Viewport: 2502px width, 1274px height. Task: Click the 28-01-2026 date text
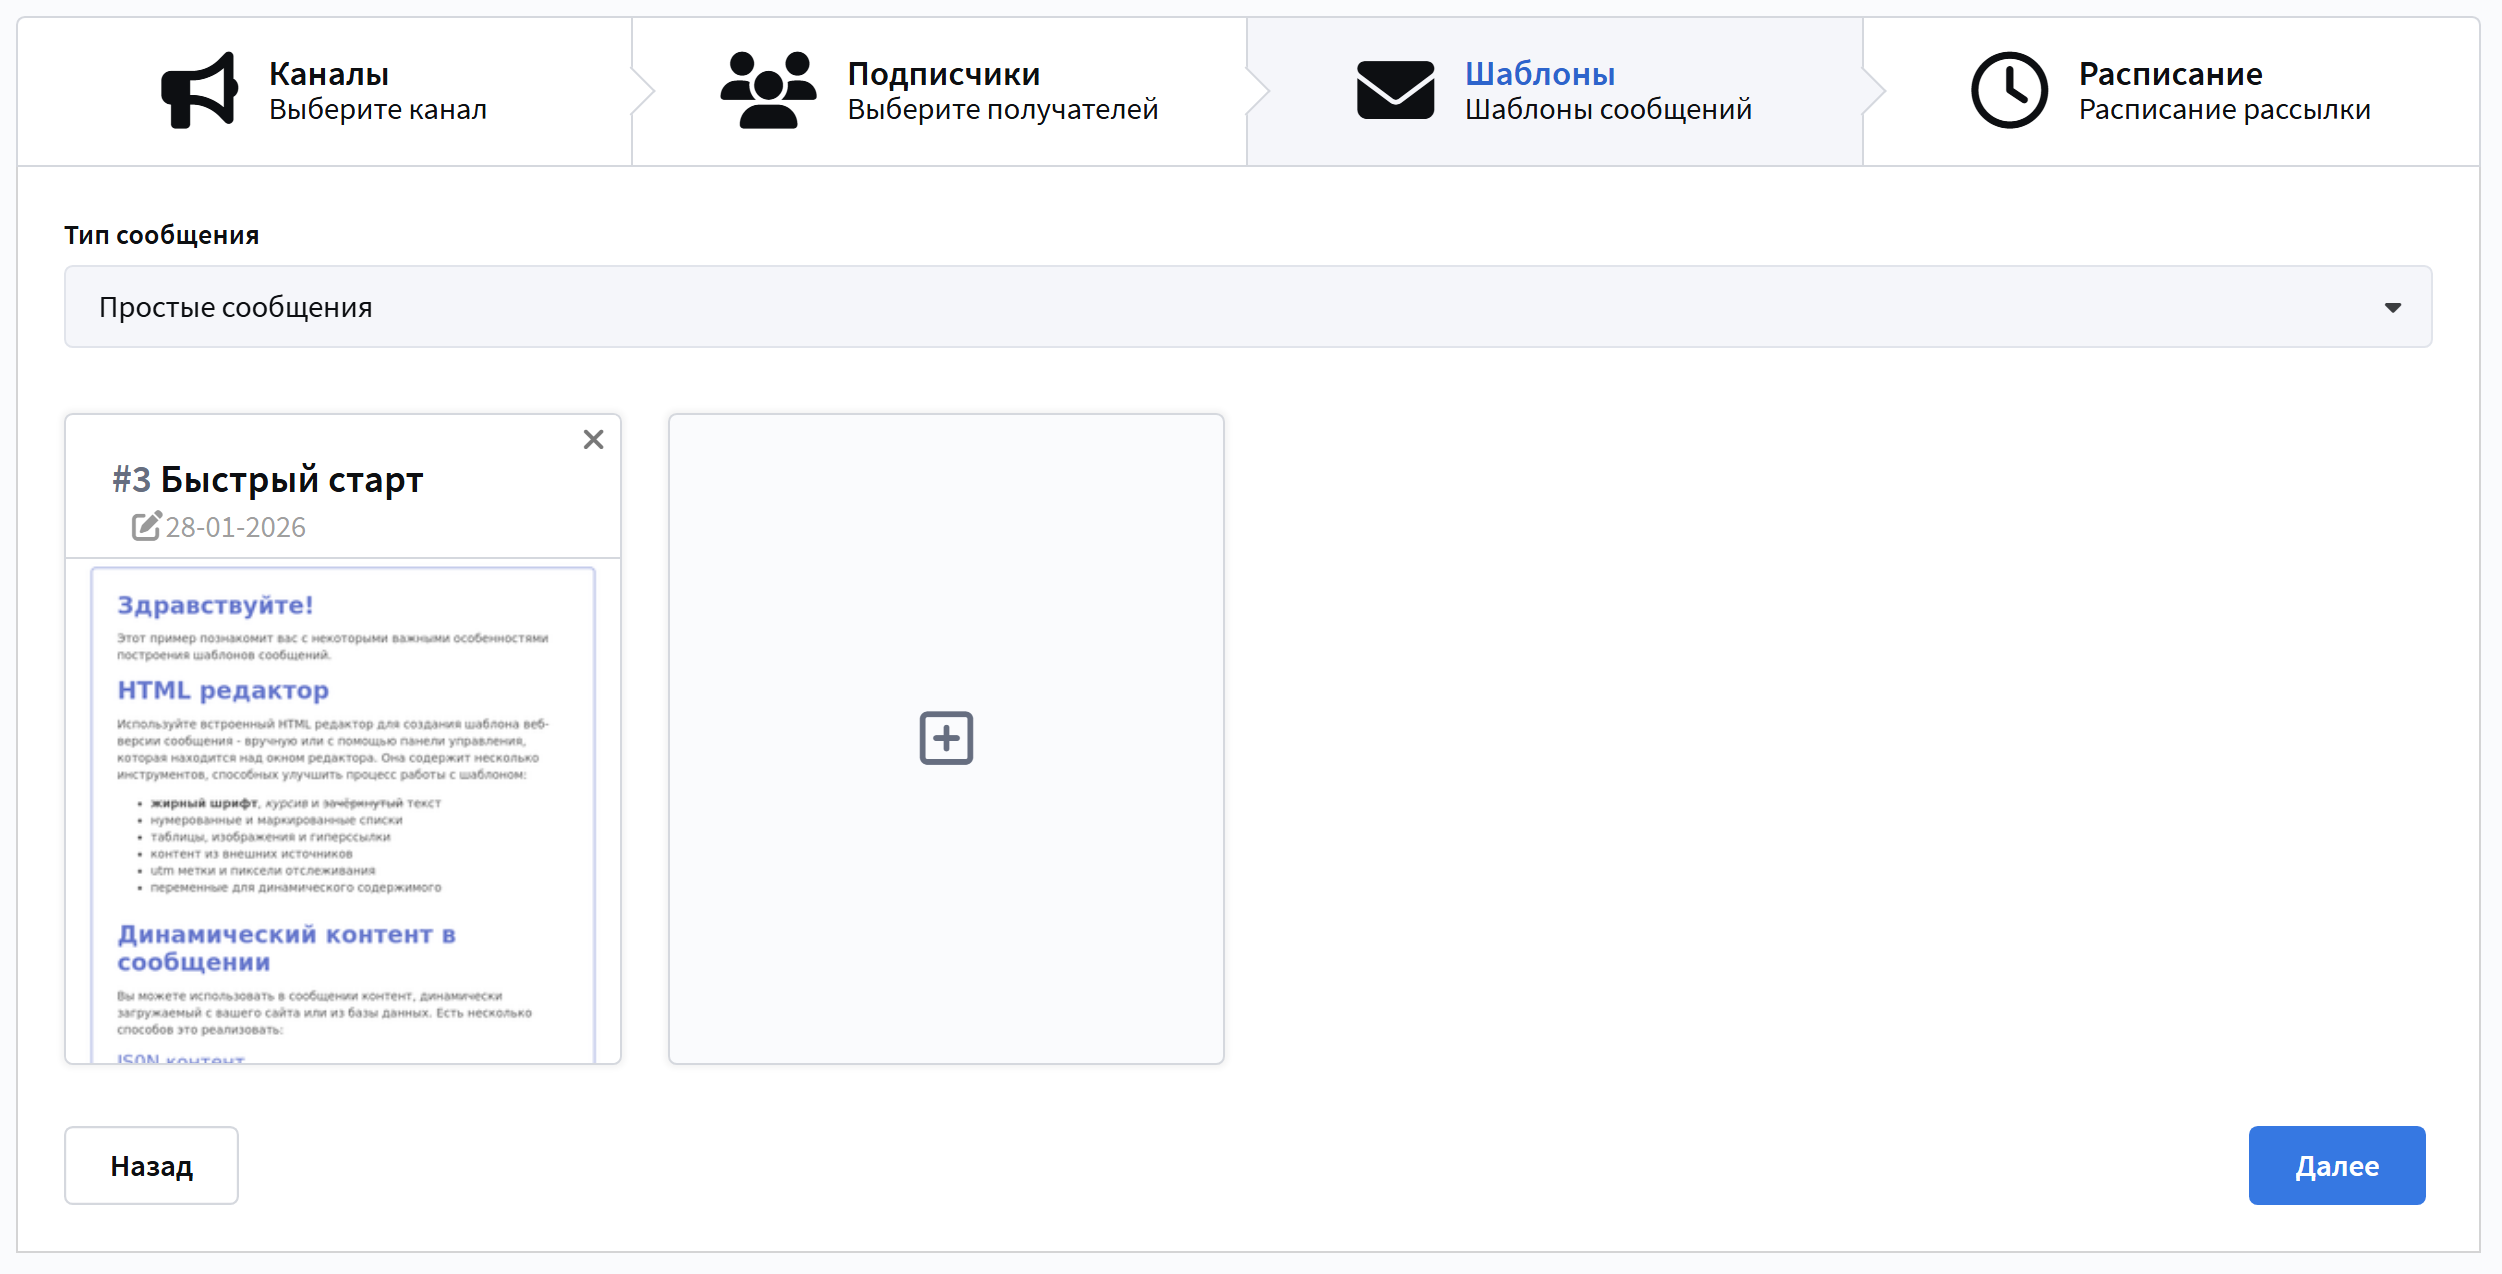click(x=236, y=527)
